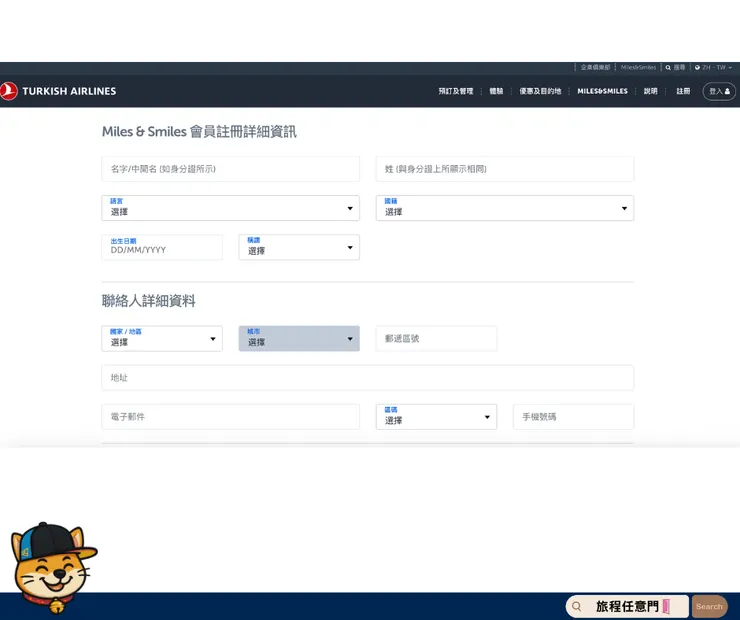Open the 區碼 dropdown
This screenshot has width=740, height=620.
pyautogui.click(x=436, y=417)
